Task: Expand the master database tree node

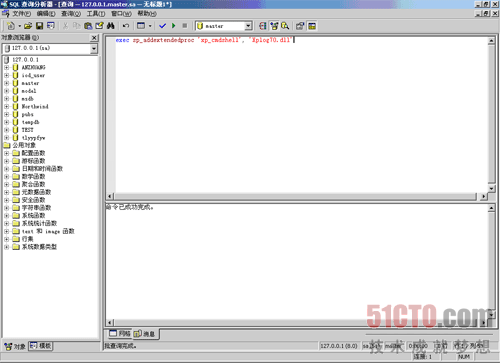Action: pos(6,83)
